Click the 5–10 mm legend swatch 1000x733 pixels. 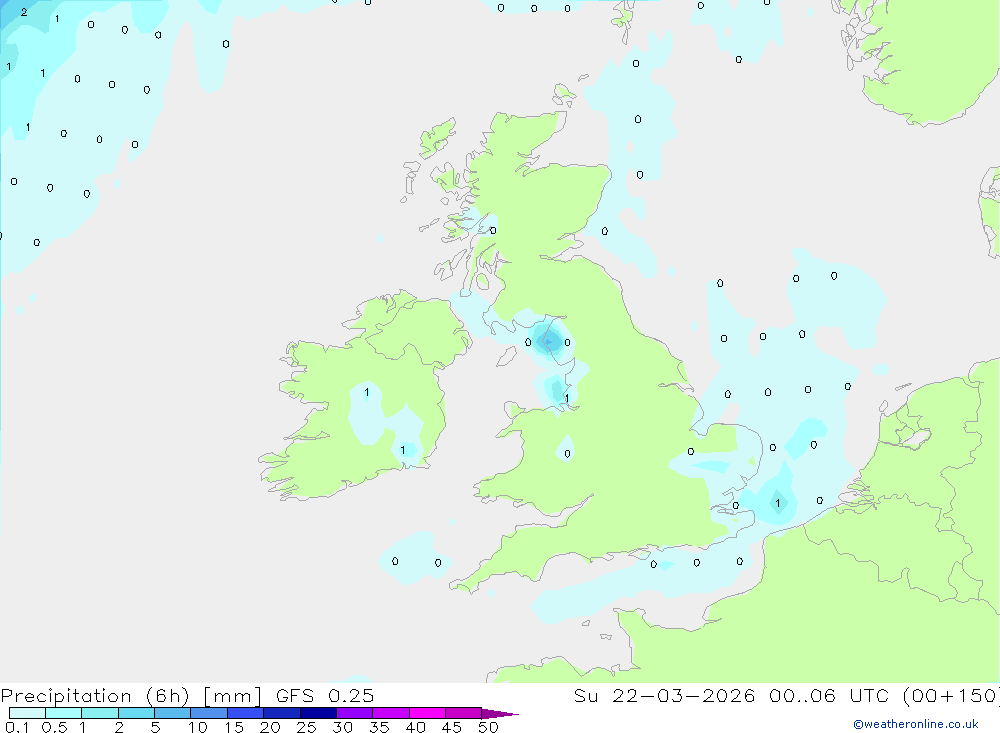(173, 713)
